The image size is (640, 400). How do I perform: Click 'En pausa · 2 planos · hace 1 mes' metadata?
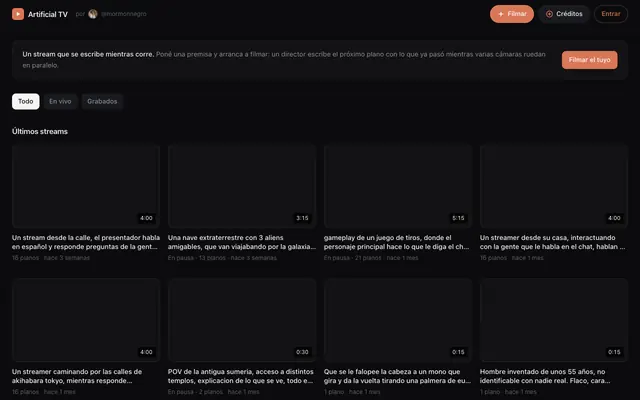213,392
